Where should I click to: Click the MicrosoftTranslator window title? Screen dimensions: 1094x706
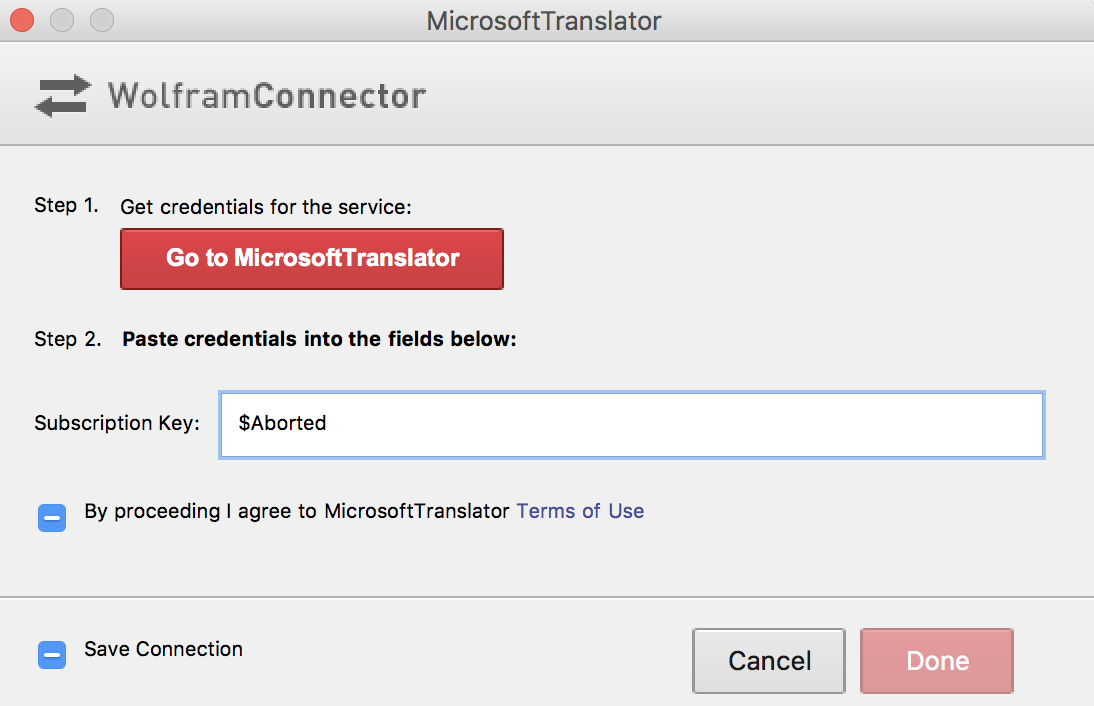[x=544, y=21]
